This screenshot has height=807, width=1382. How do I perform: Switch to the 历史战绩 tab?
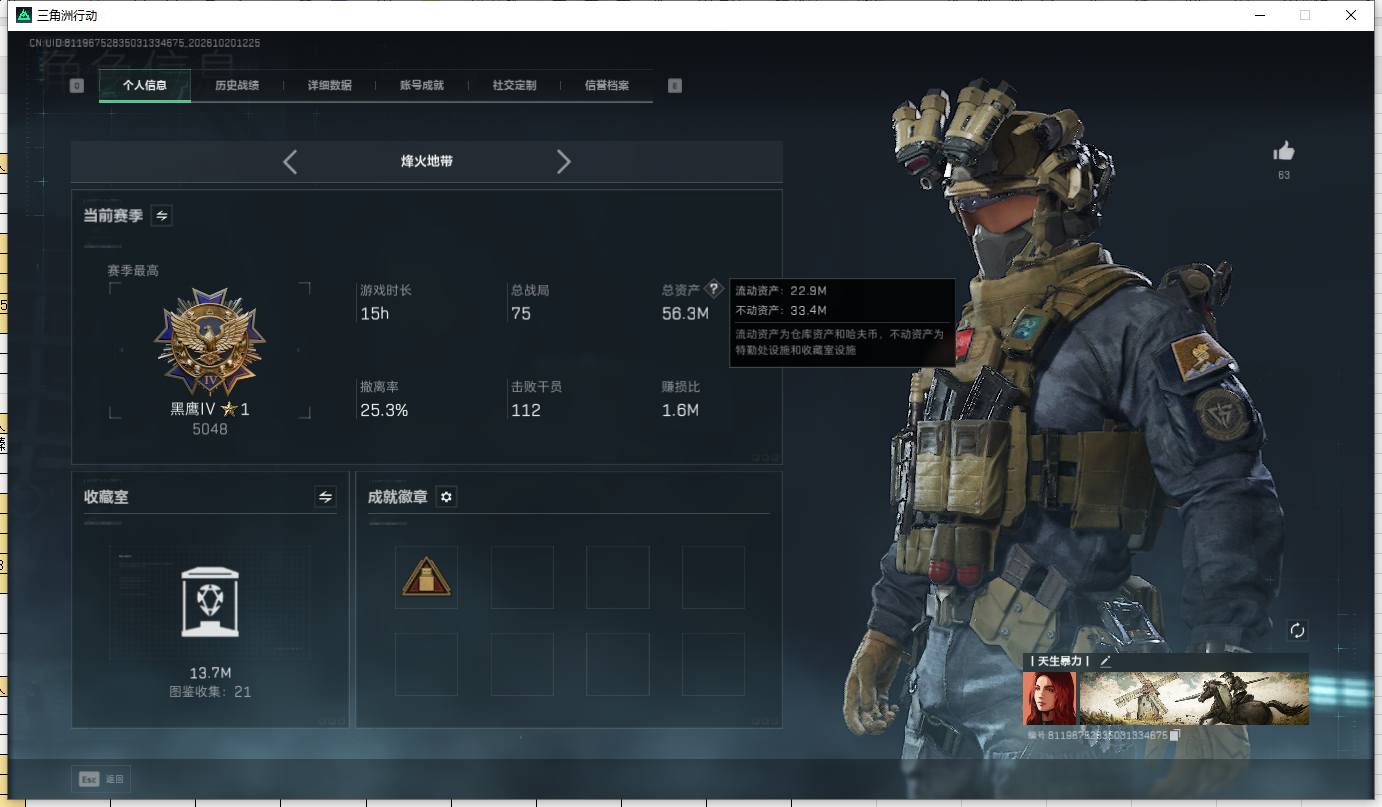pos(237,85)
